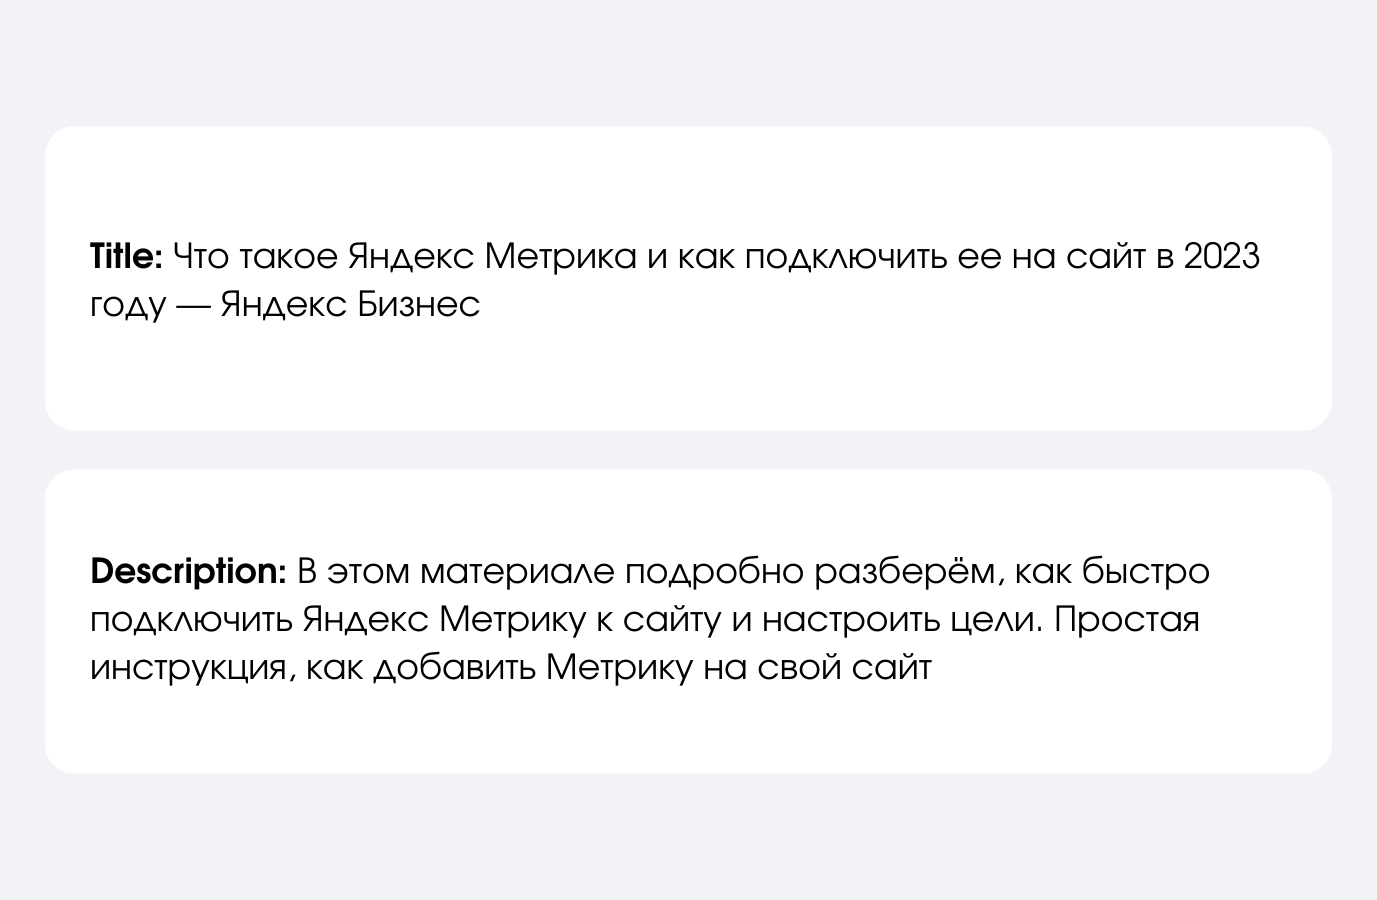Click the word "году" in the title
1377x900 pixels.
coord(127,306)
